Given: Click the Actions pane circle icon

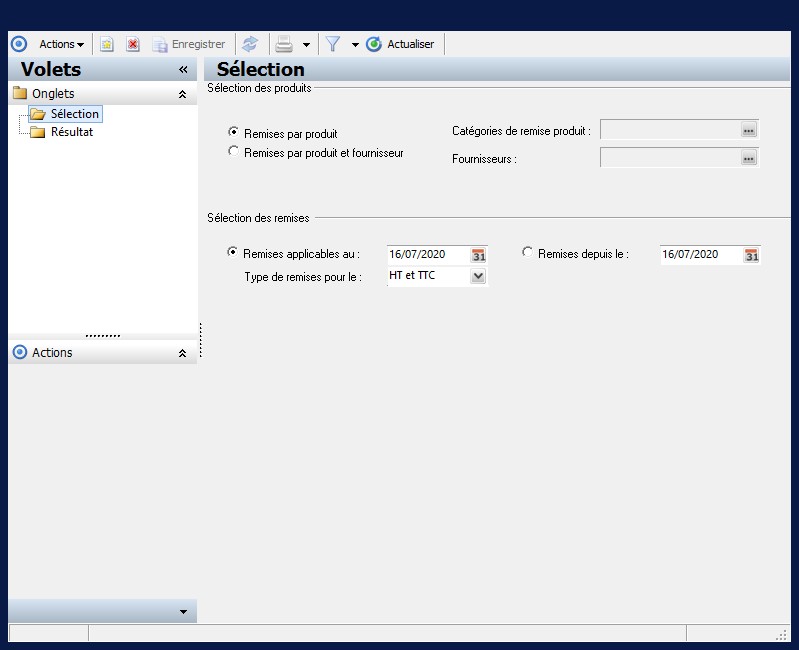Looking at the screenshot, I should [x=20, y=352].
